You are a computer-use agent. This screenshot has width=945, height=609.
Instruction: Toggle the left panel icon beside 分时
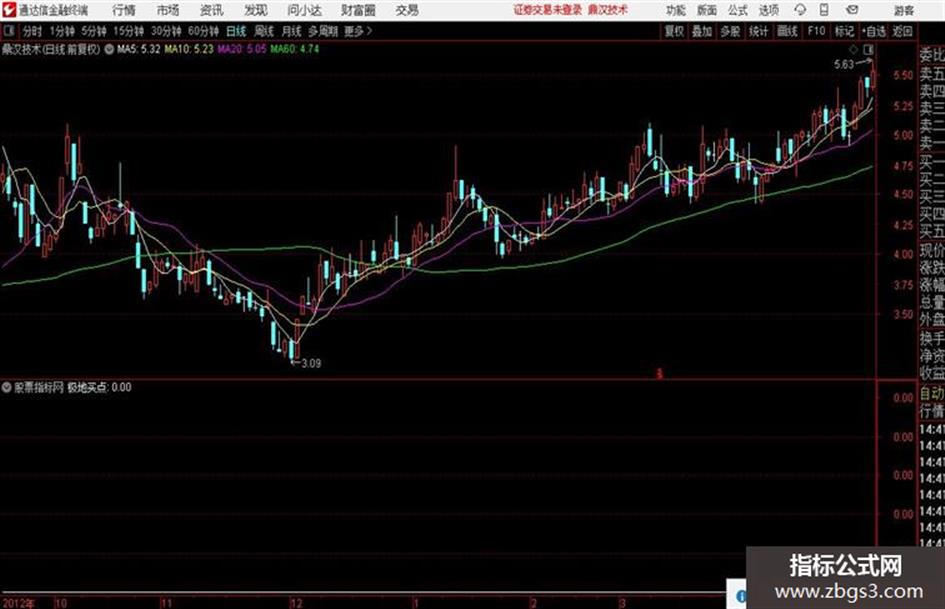[x=8, y=31]
